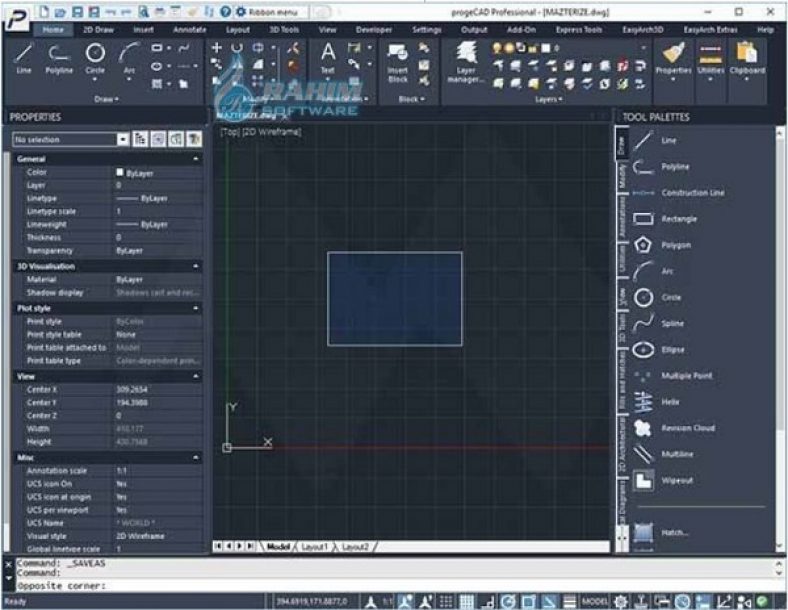Open the Properties ribbon button

pyautogui.click(x=673, y=61)
